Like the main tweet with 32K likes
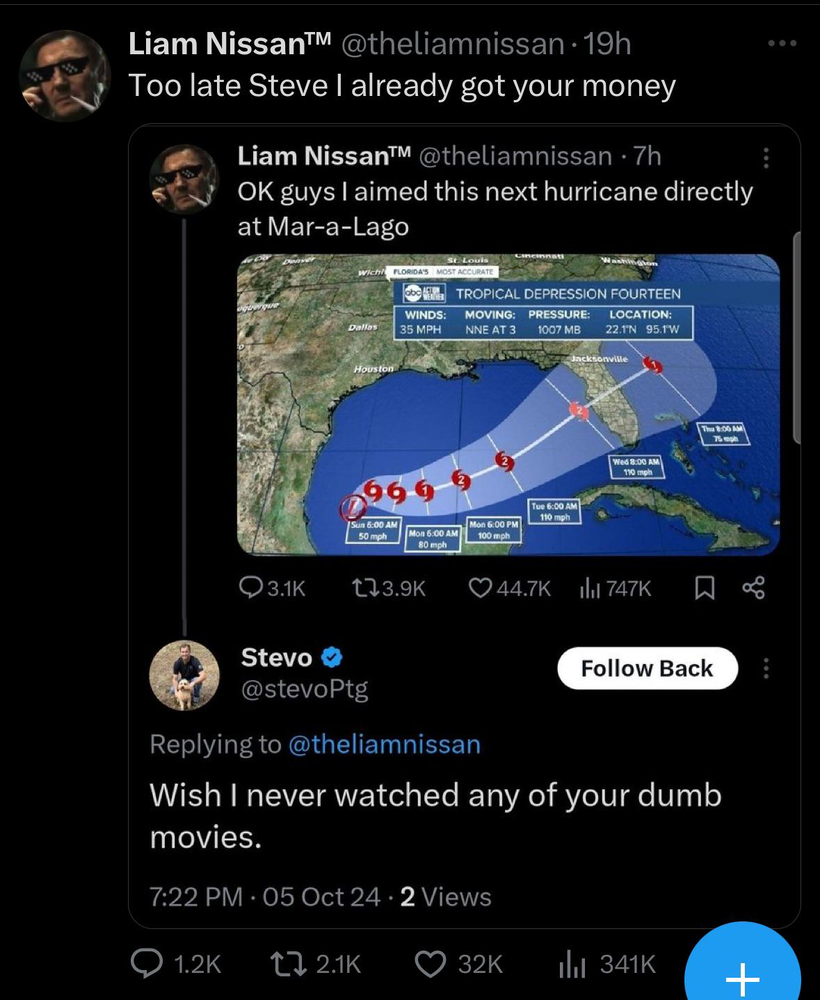This screenshot has height=1000, width=820. 431,963
